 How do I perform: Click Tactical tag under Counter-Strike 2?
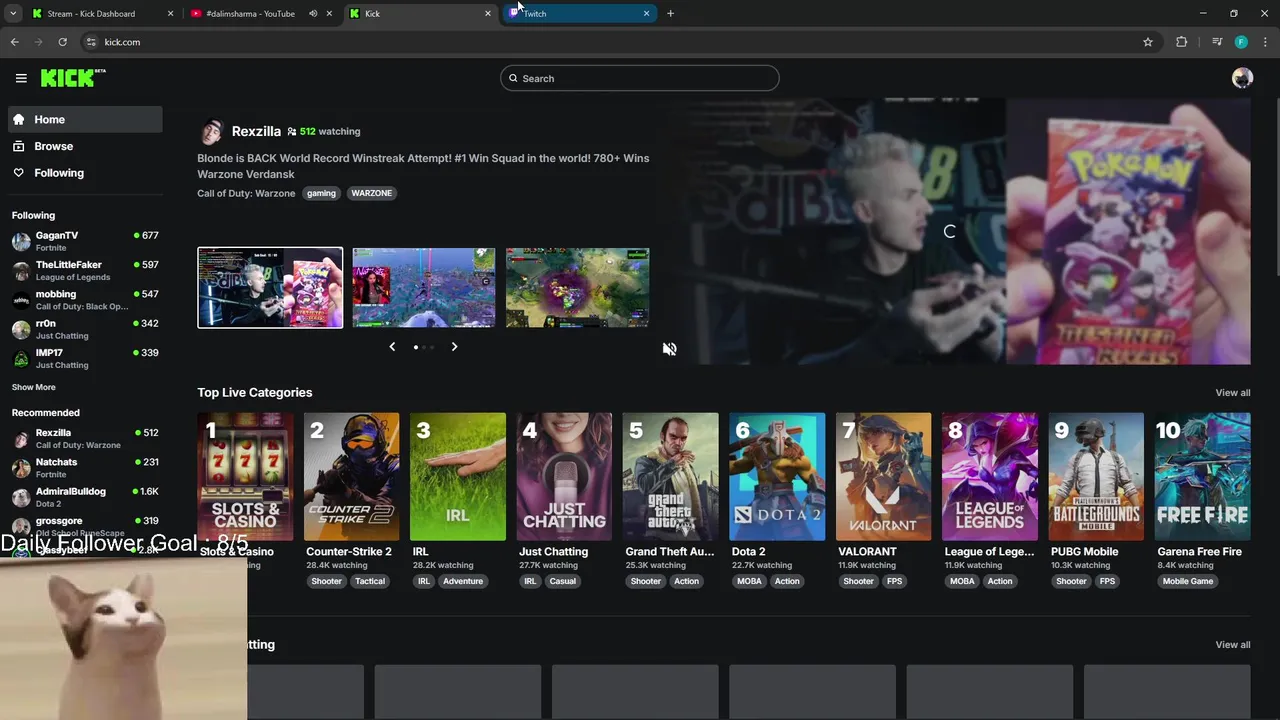click(370, 581)
